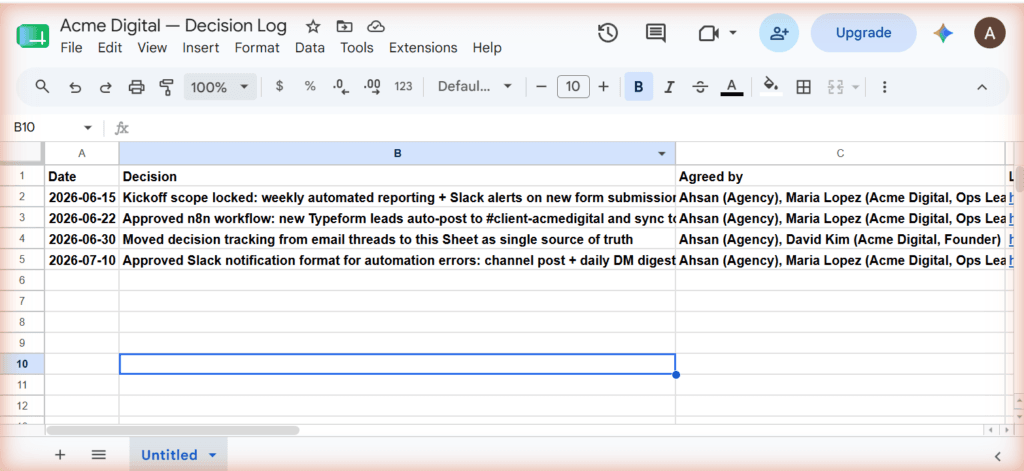1024x471 pixels.
Task: Click the undo arrow
Action: tap(75, 87)
